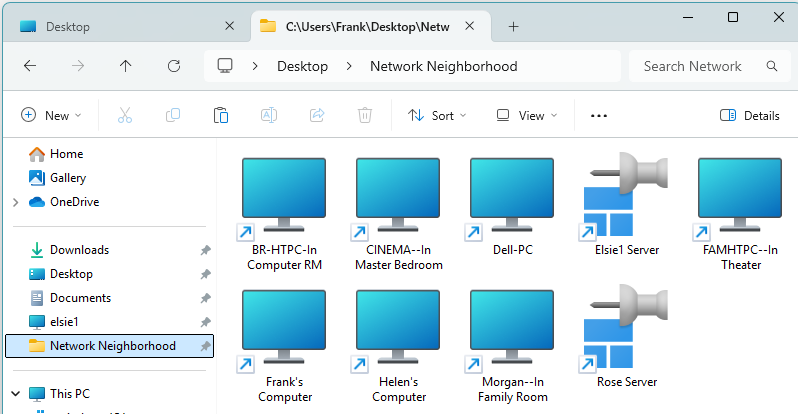Open Documents in the navigation pane
The image size is (798, 414).
(80, 297)
